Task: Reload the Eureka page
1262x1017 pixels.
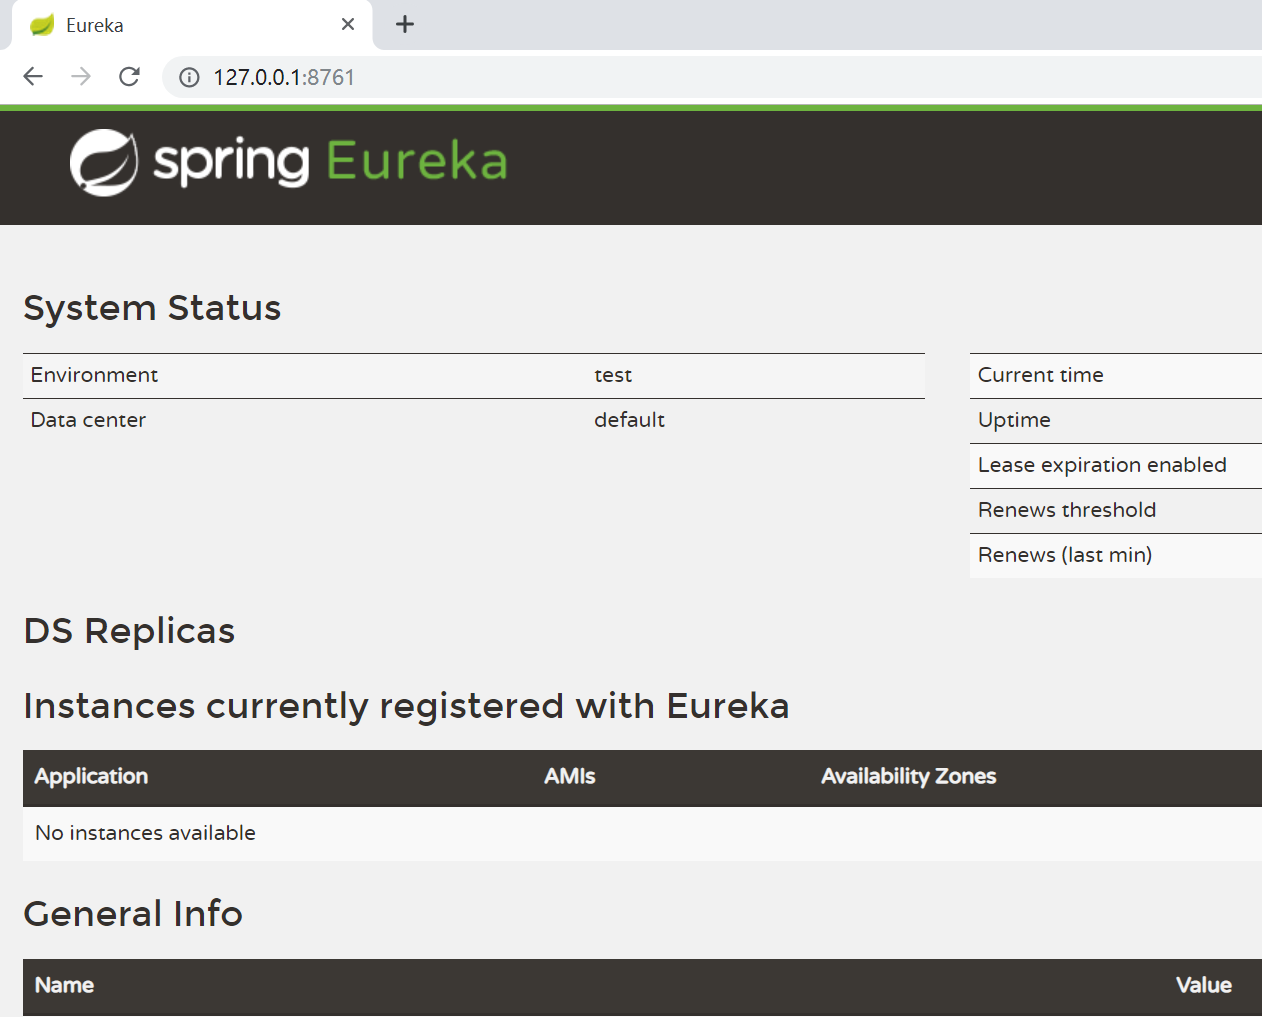Action: tap(129, 77)
